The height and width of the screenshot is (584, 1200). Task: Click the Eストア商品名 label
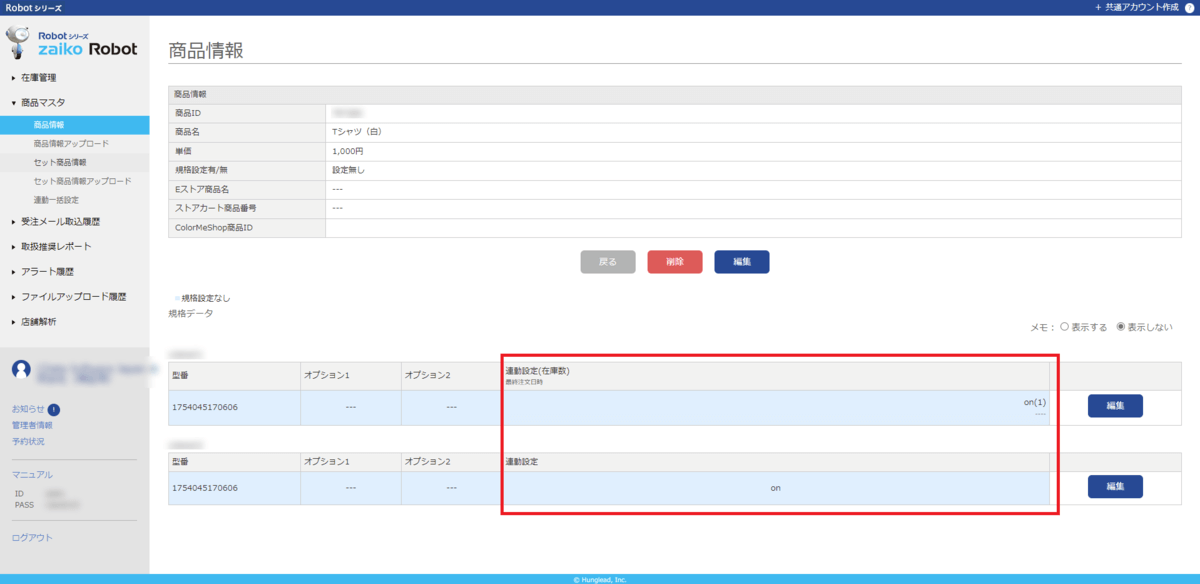coord(202,189)
